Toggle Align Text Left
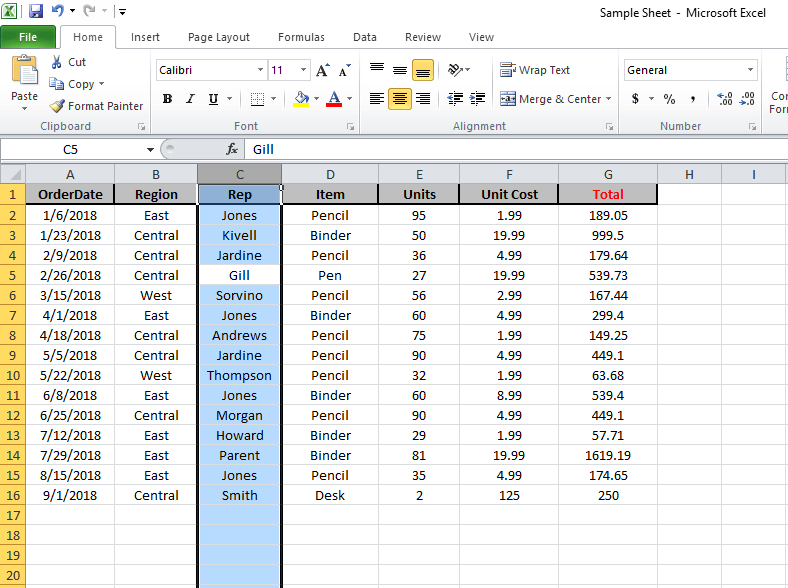 (x=377, y=99)
